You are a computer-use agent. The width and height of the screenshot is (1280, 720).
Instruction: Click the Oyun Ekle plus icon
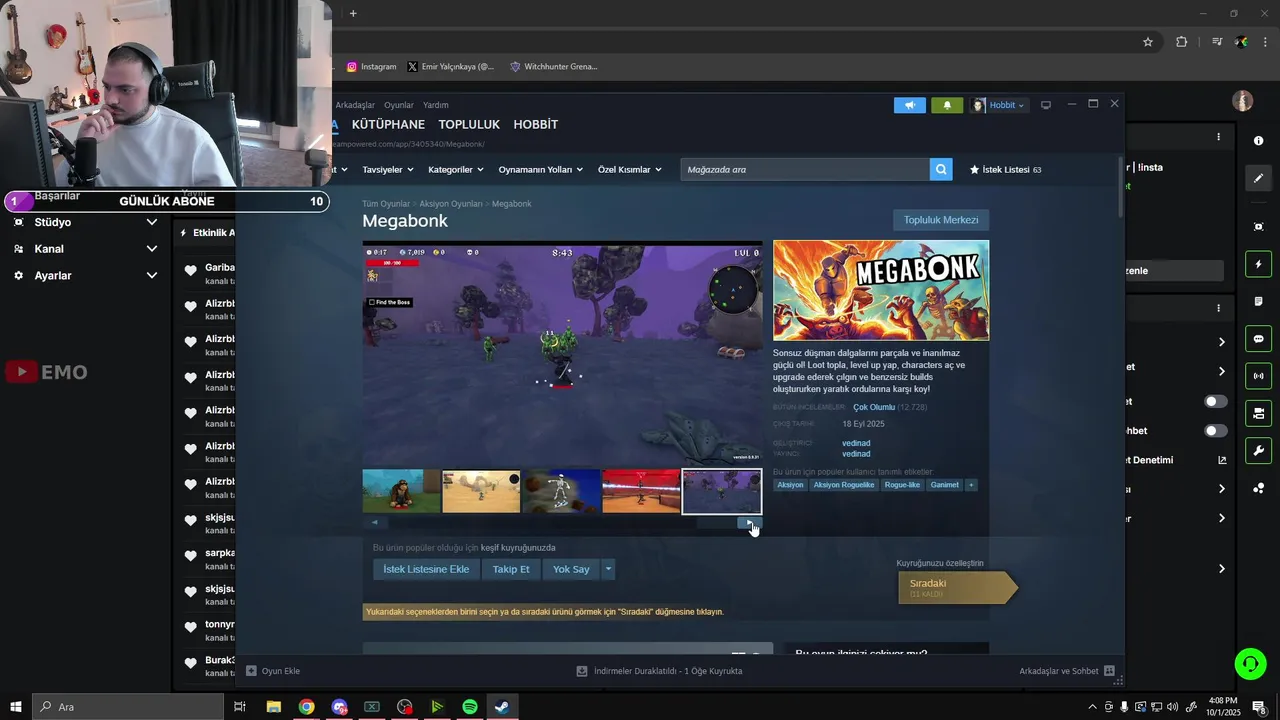(251, 671)
